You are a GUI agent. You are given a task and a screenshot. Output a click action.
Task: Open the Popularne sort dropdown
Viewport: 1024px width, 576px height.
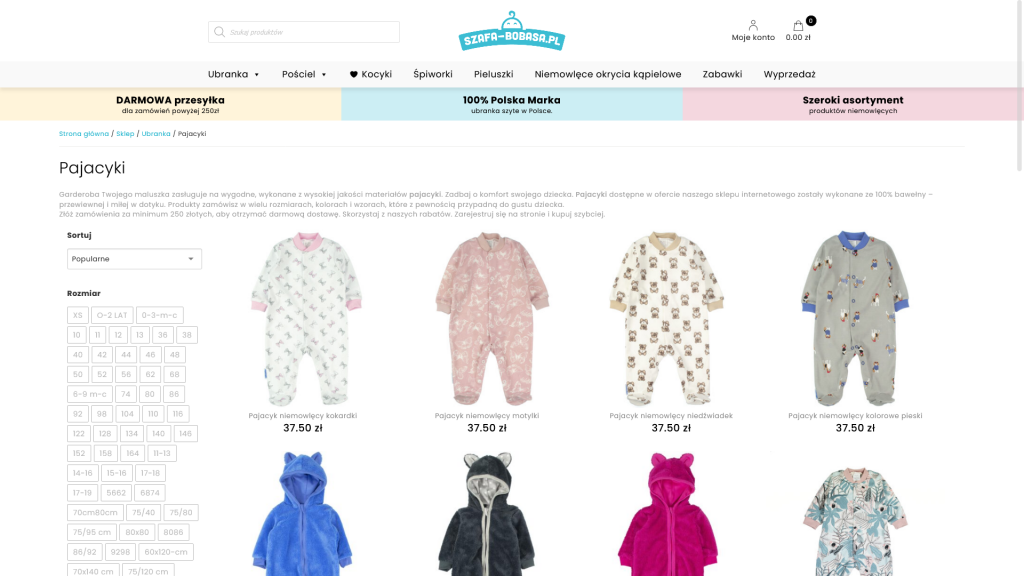(x=134, y=259)
